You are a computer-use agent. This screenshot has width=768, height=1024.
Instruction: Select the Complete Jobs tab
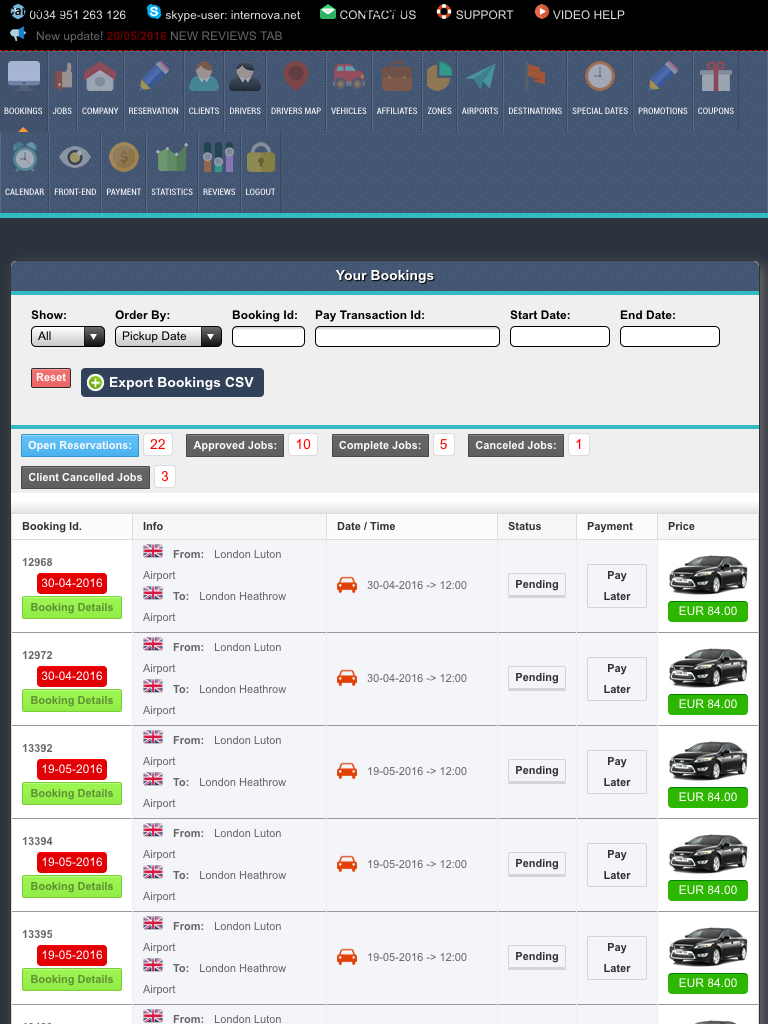380,445
